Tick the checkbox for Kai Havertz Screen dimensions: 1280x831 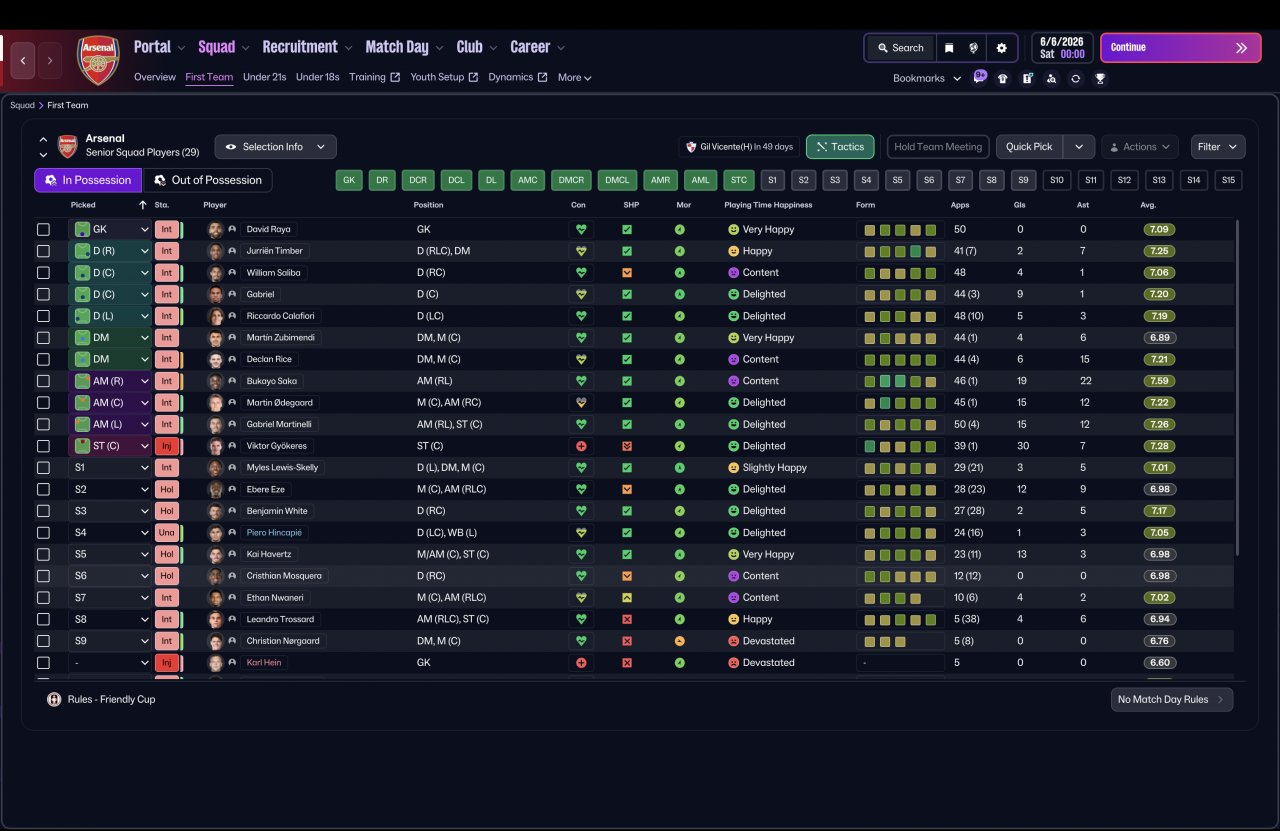(x=43, y=554)
